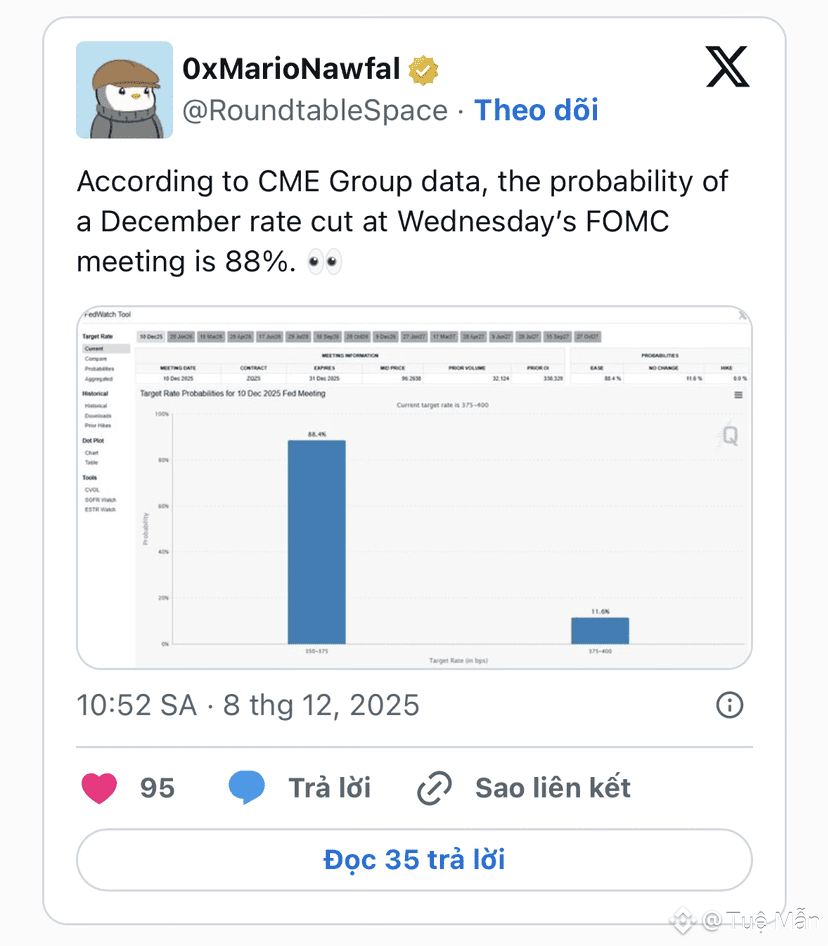Click the reply speech bubble icon

[x=247, y=788]
